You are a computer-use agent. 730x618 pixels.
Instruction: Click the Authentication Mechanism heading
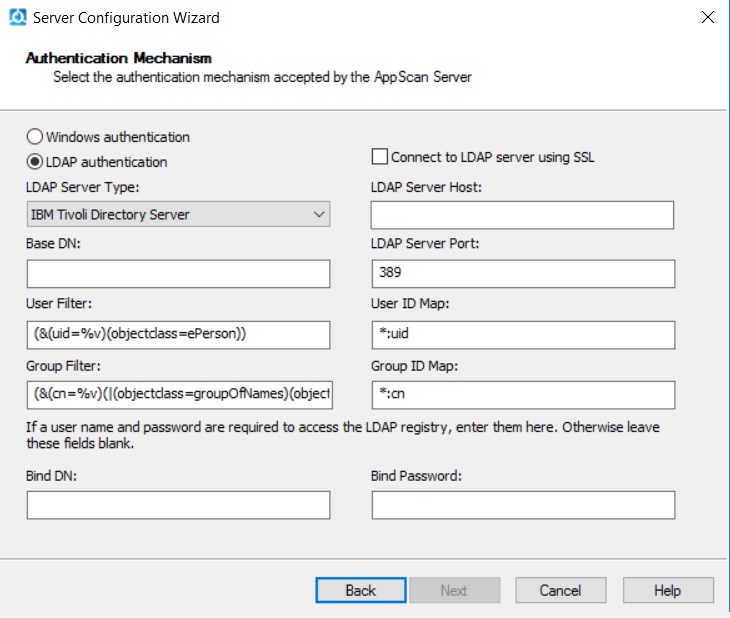click(x=118, y=58)
